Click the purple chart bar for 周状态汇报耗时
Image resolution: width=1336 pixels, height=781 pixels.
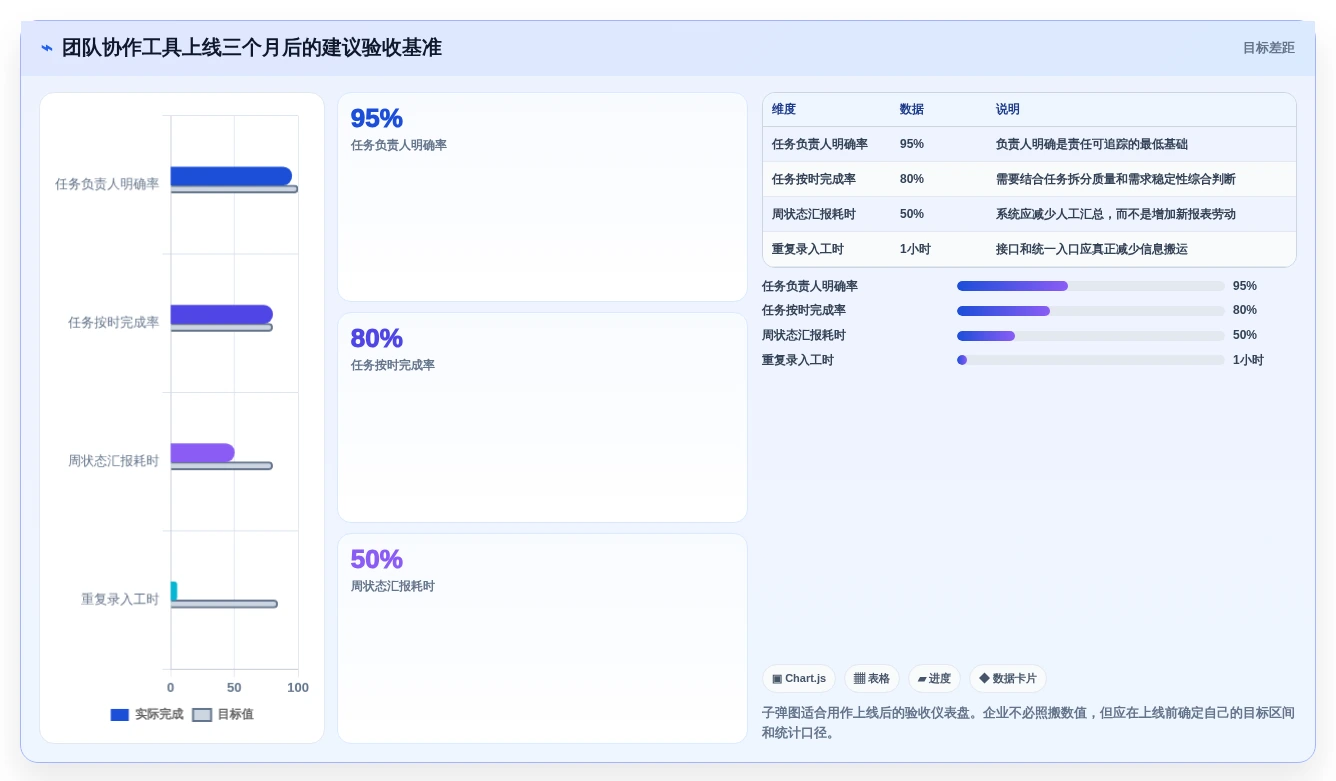click(203, 453)
